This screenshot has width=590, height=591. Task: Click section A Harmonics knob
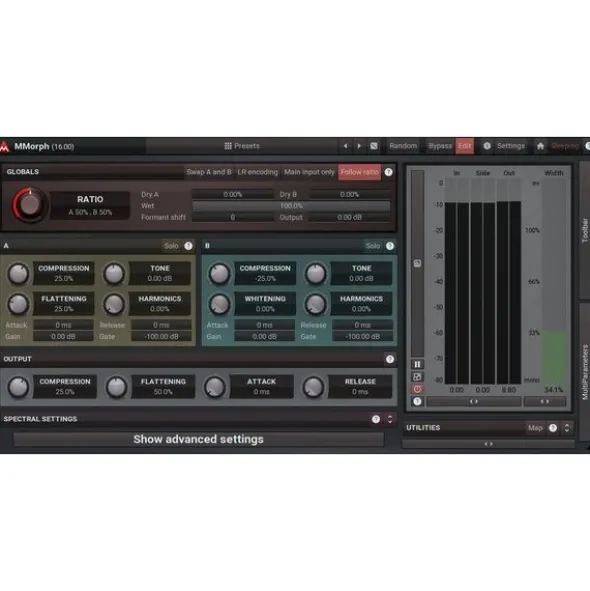tap(114, 304)
